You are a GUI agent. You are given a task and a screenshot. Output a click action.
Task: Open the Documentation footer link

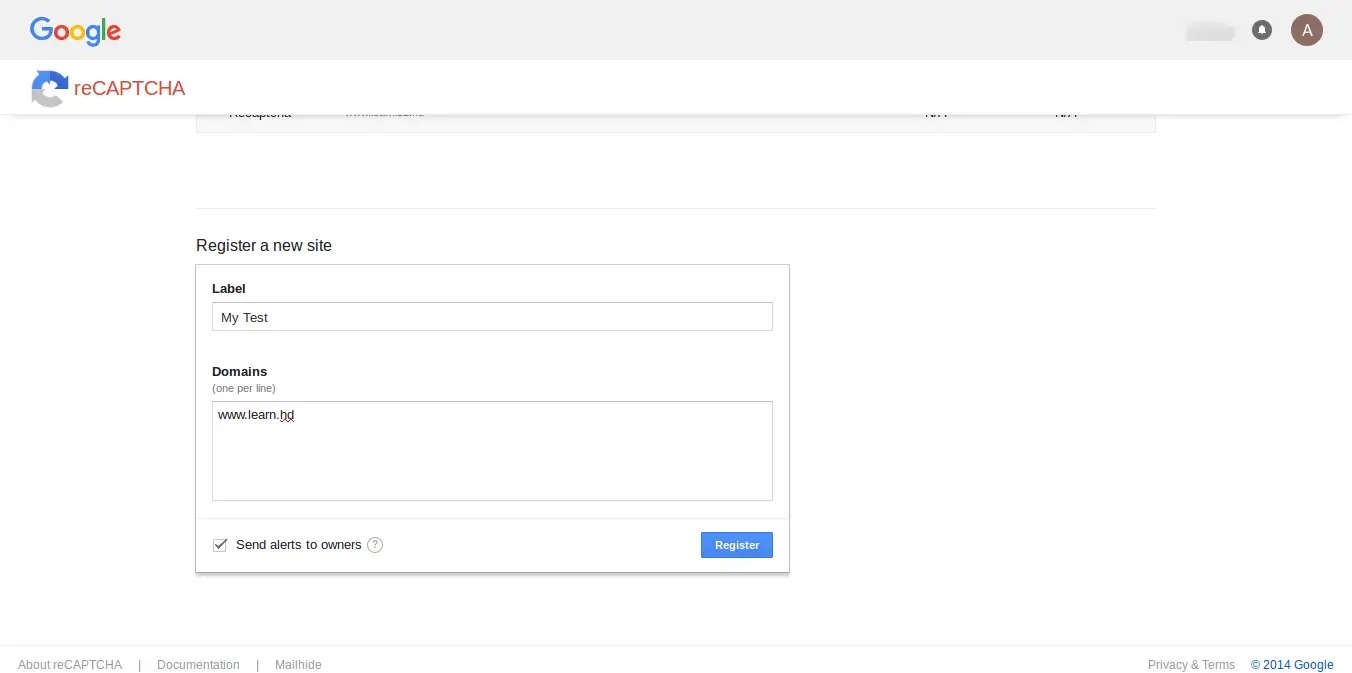(198, 665)
